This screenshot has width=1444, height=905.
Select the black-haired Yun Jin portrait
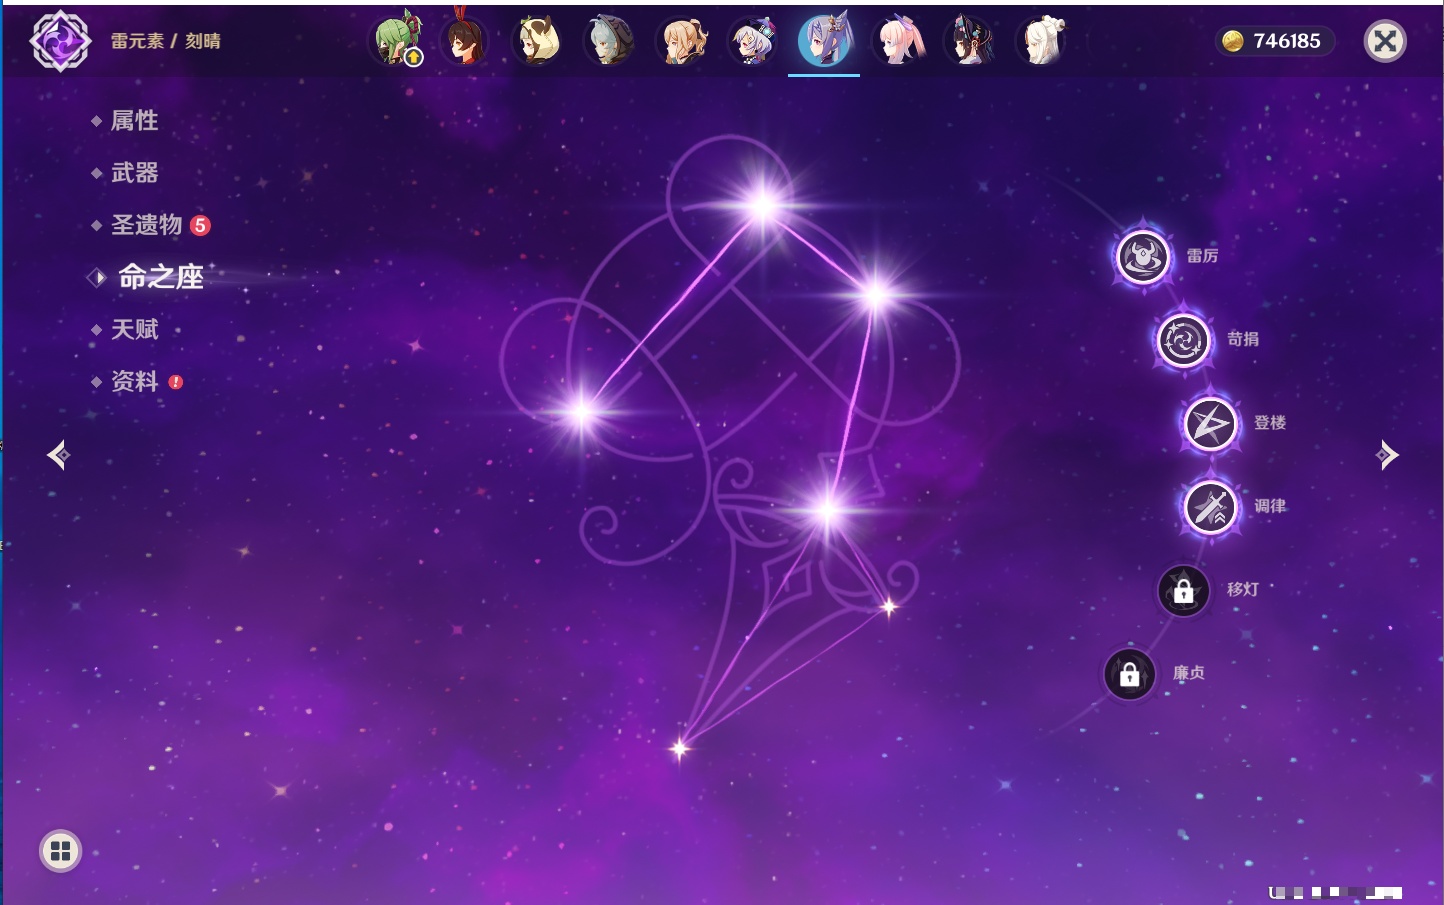[969, 40]
